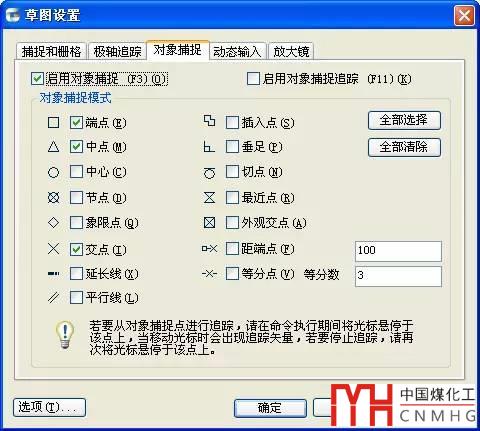Click the parallel lines snap icon
Viewport: 480px width, 431px height.
pos(53,297)
